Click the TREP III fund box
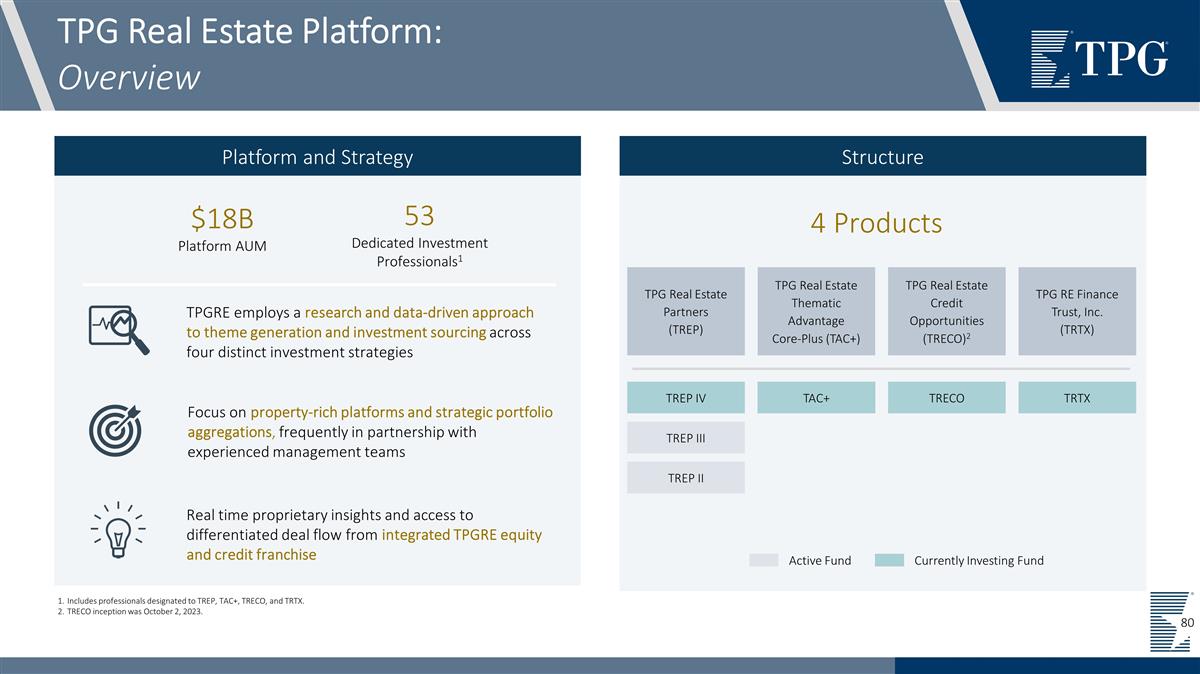 click(x=686, y=438)
